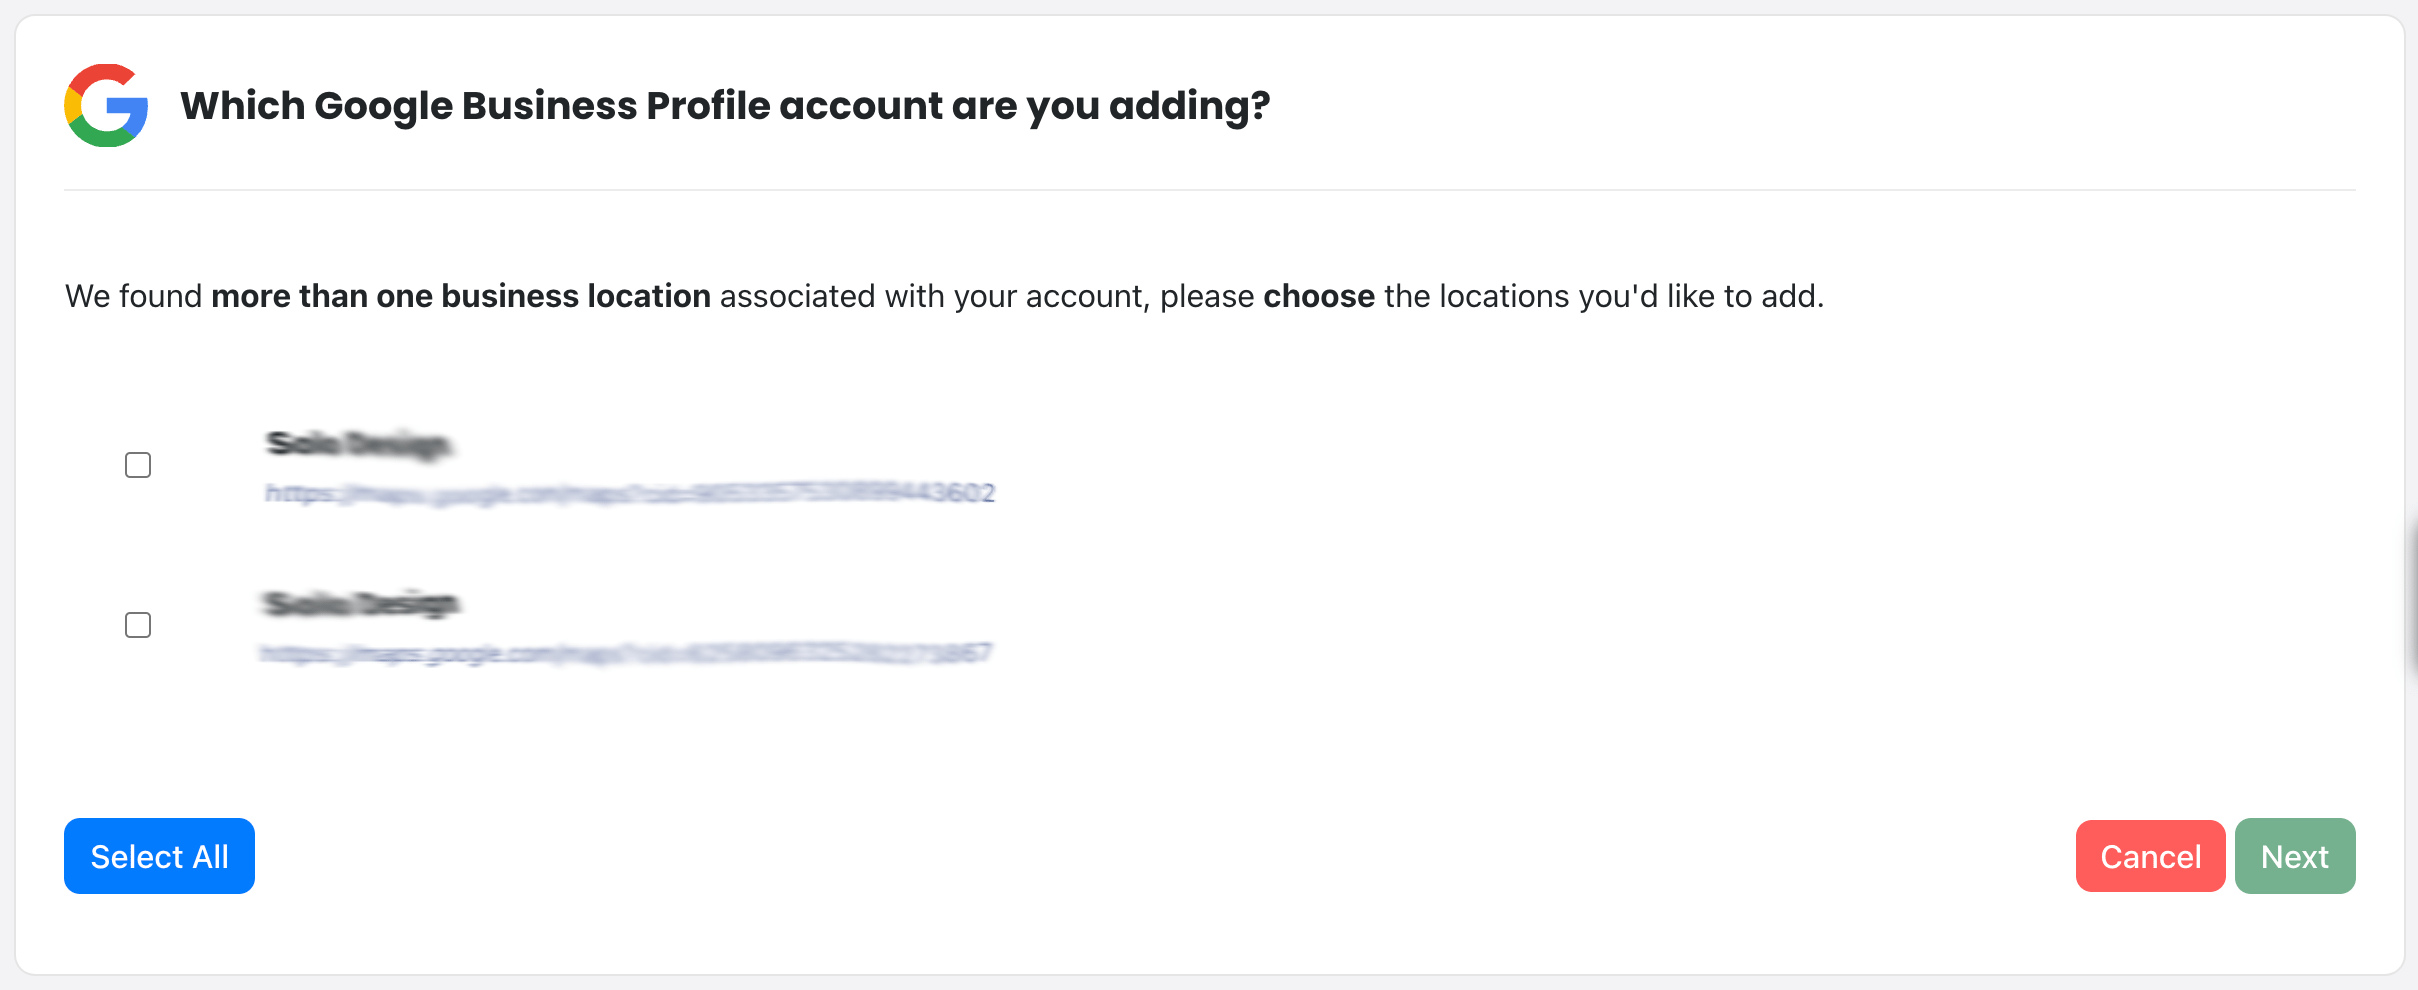Screen dimensions: 2418x990
Task: Click the scrollbar handle on the right edge
Action: click(2412, 600)
